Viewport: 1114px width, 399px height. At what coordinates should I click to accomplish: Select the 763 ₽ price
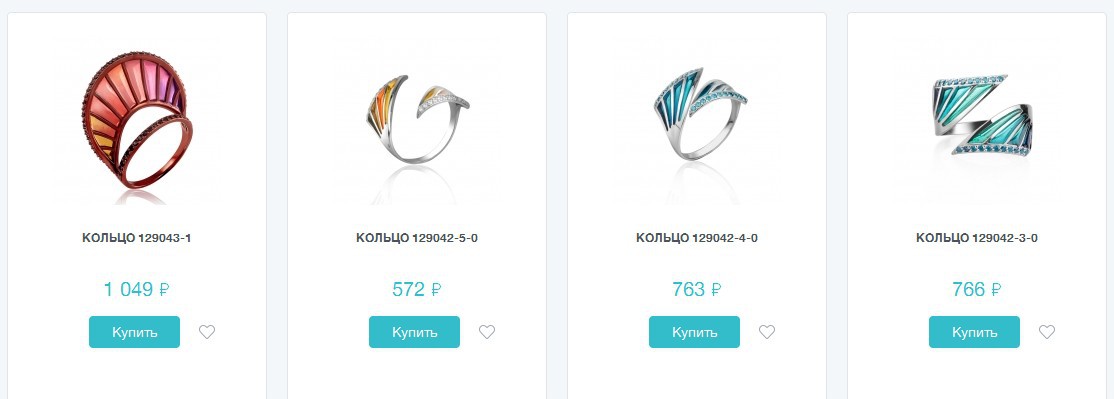(696, 290)
